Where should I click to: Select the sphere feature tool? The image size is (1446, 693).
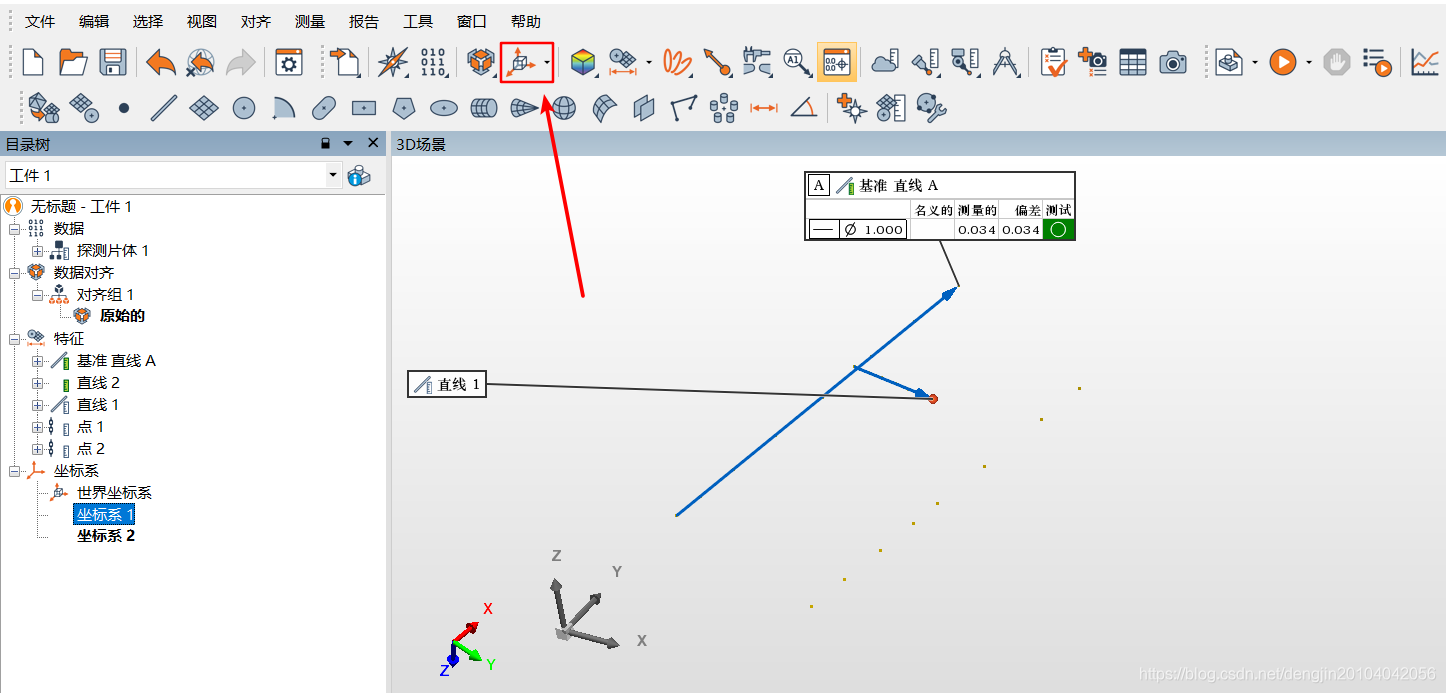point(564,107)
